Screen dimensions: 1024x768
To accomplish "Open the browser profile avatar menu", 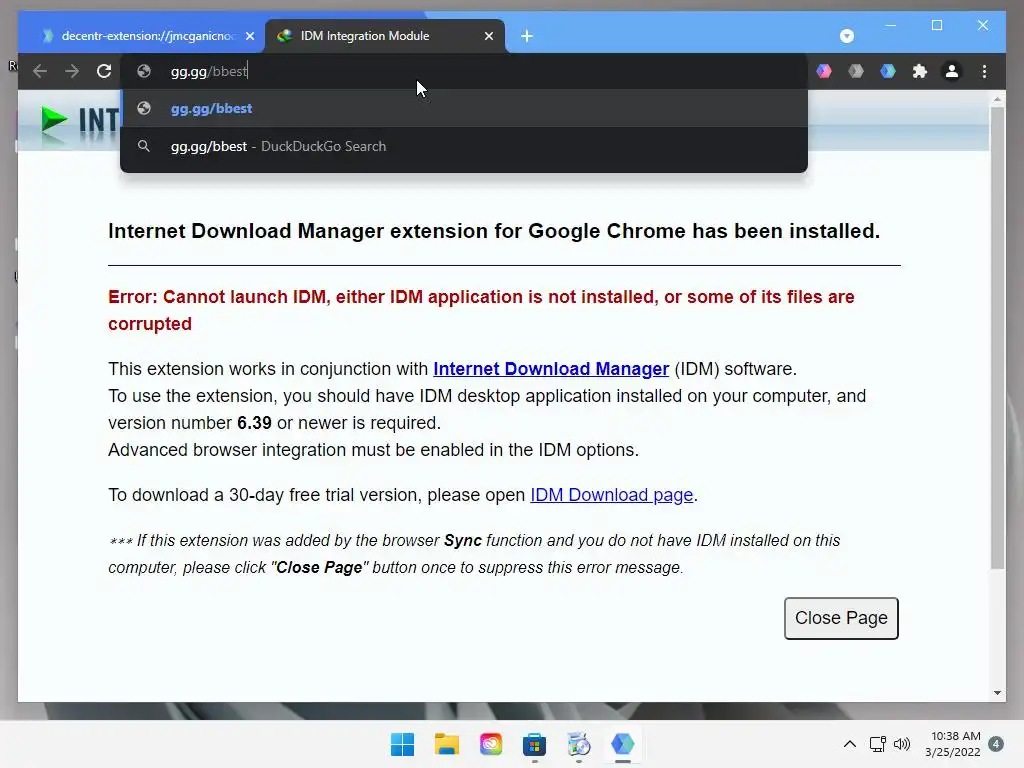I will pyautogui.click(x=952, y=71).
